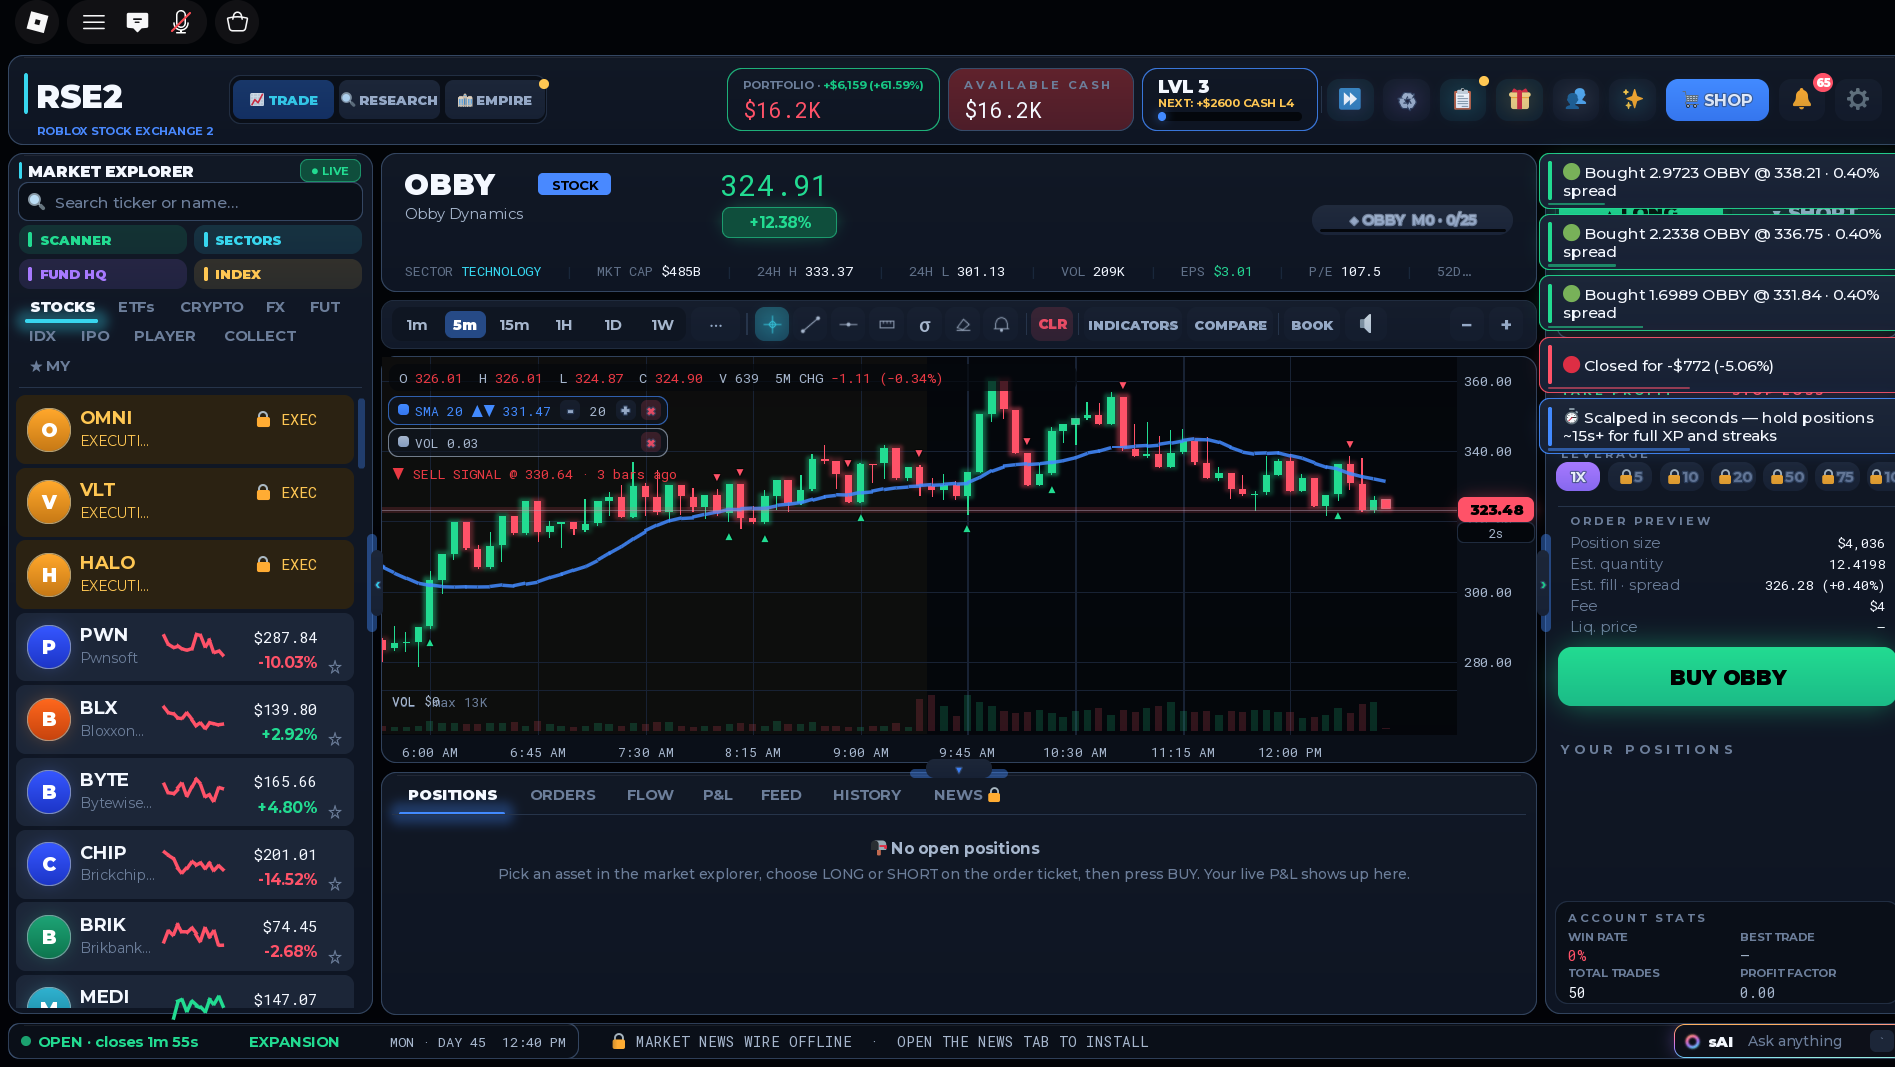Select the eraser chart tool

point(963,325)
